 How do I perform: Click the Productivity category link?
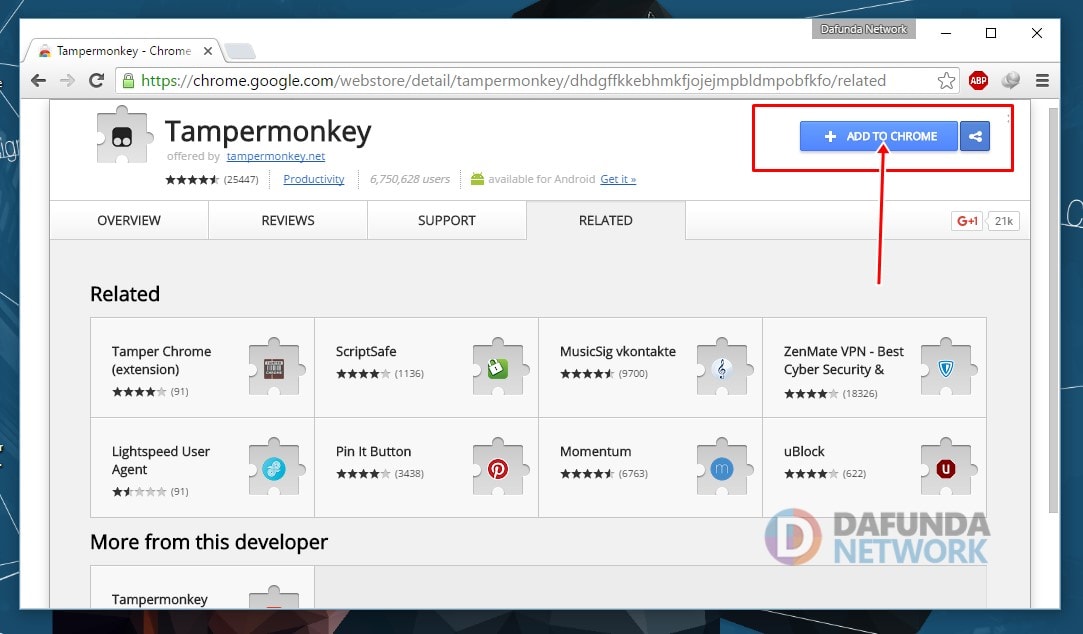click(313, 179)
